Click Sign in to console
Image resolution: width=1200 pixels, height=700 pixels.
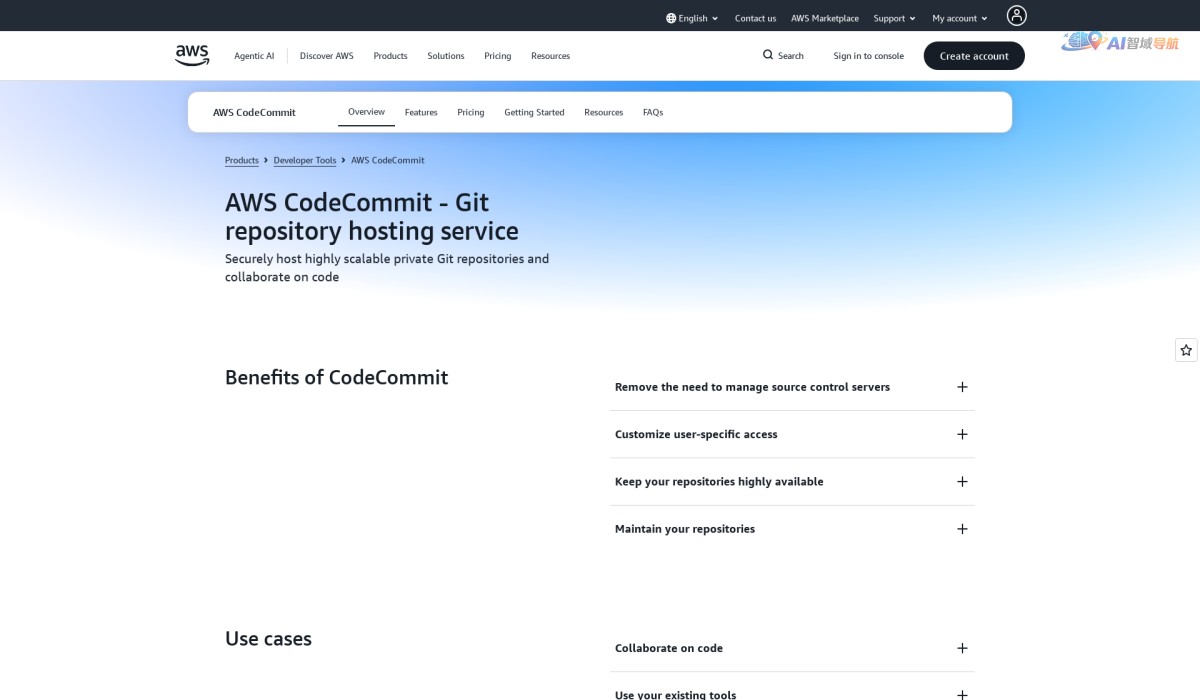click(868, 56)
